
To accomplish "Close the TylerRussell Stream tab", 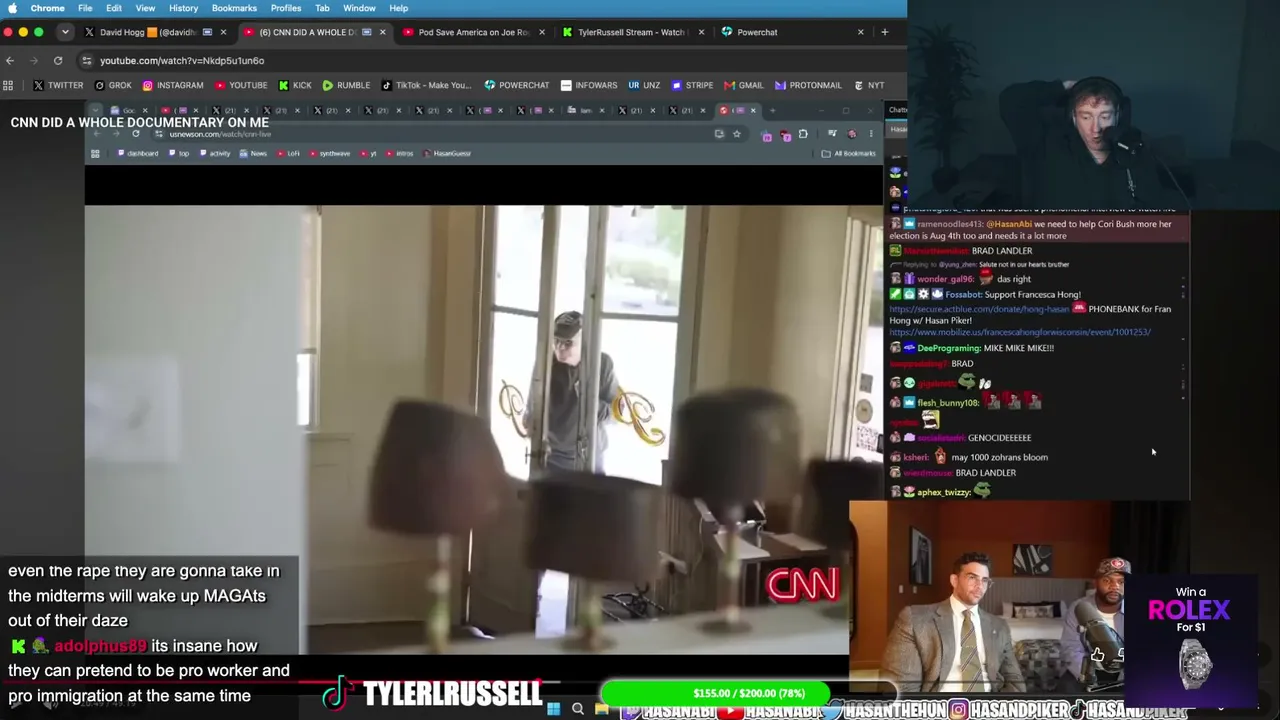I will coord(701,32).
